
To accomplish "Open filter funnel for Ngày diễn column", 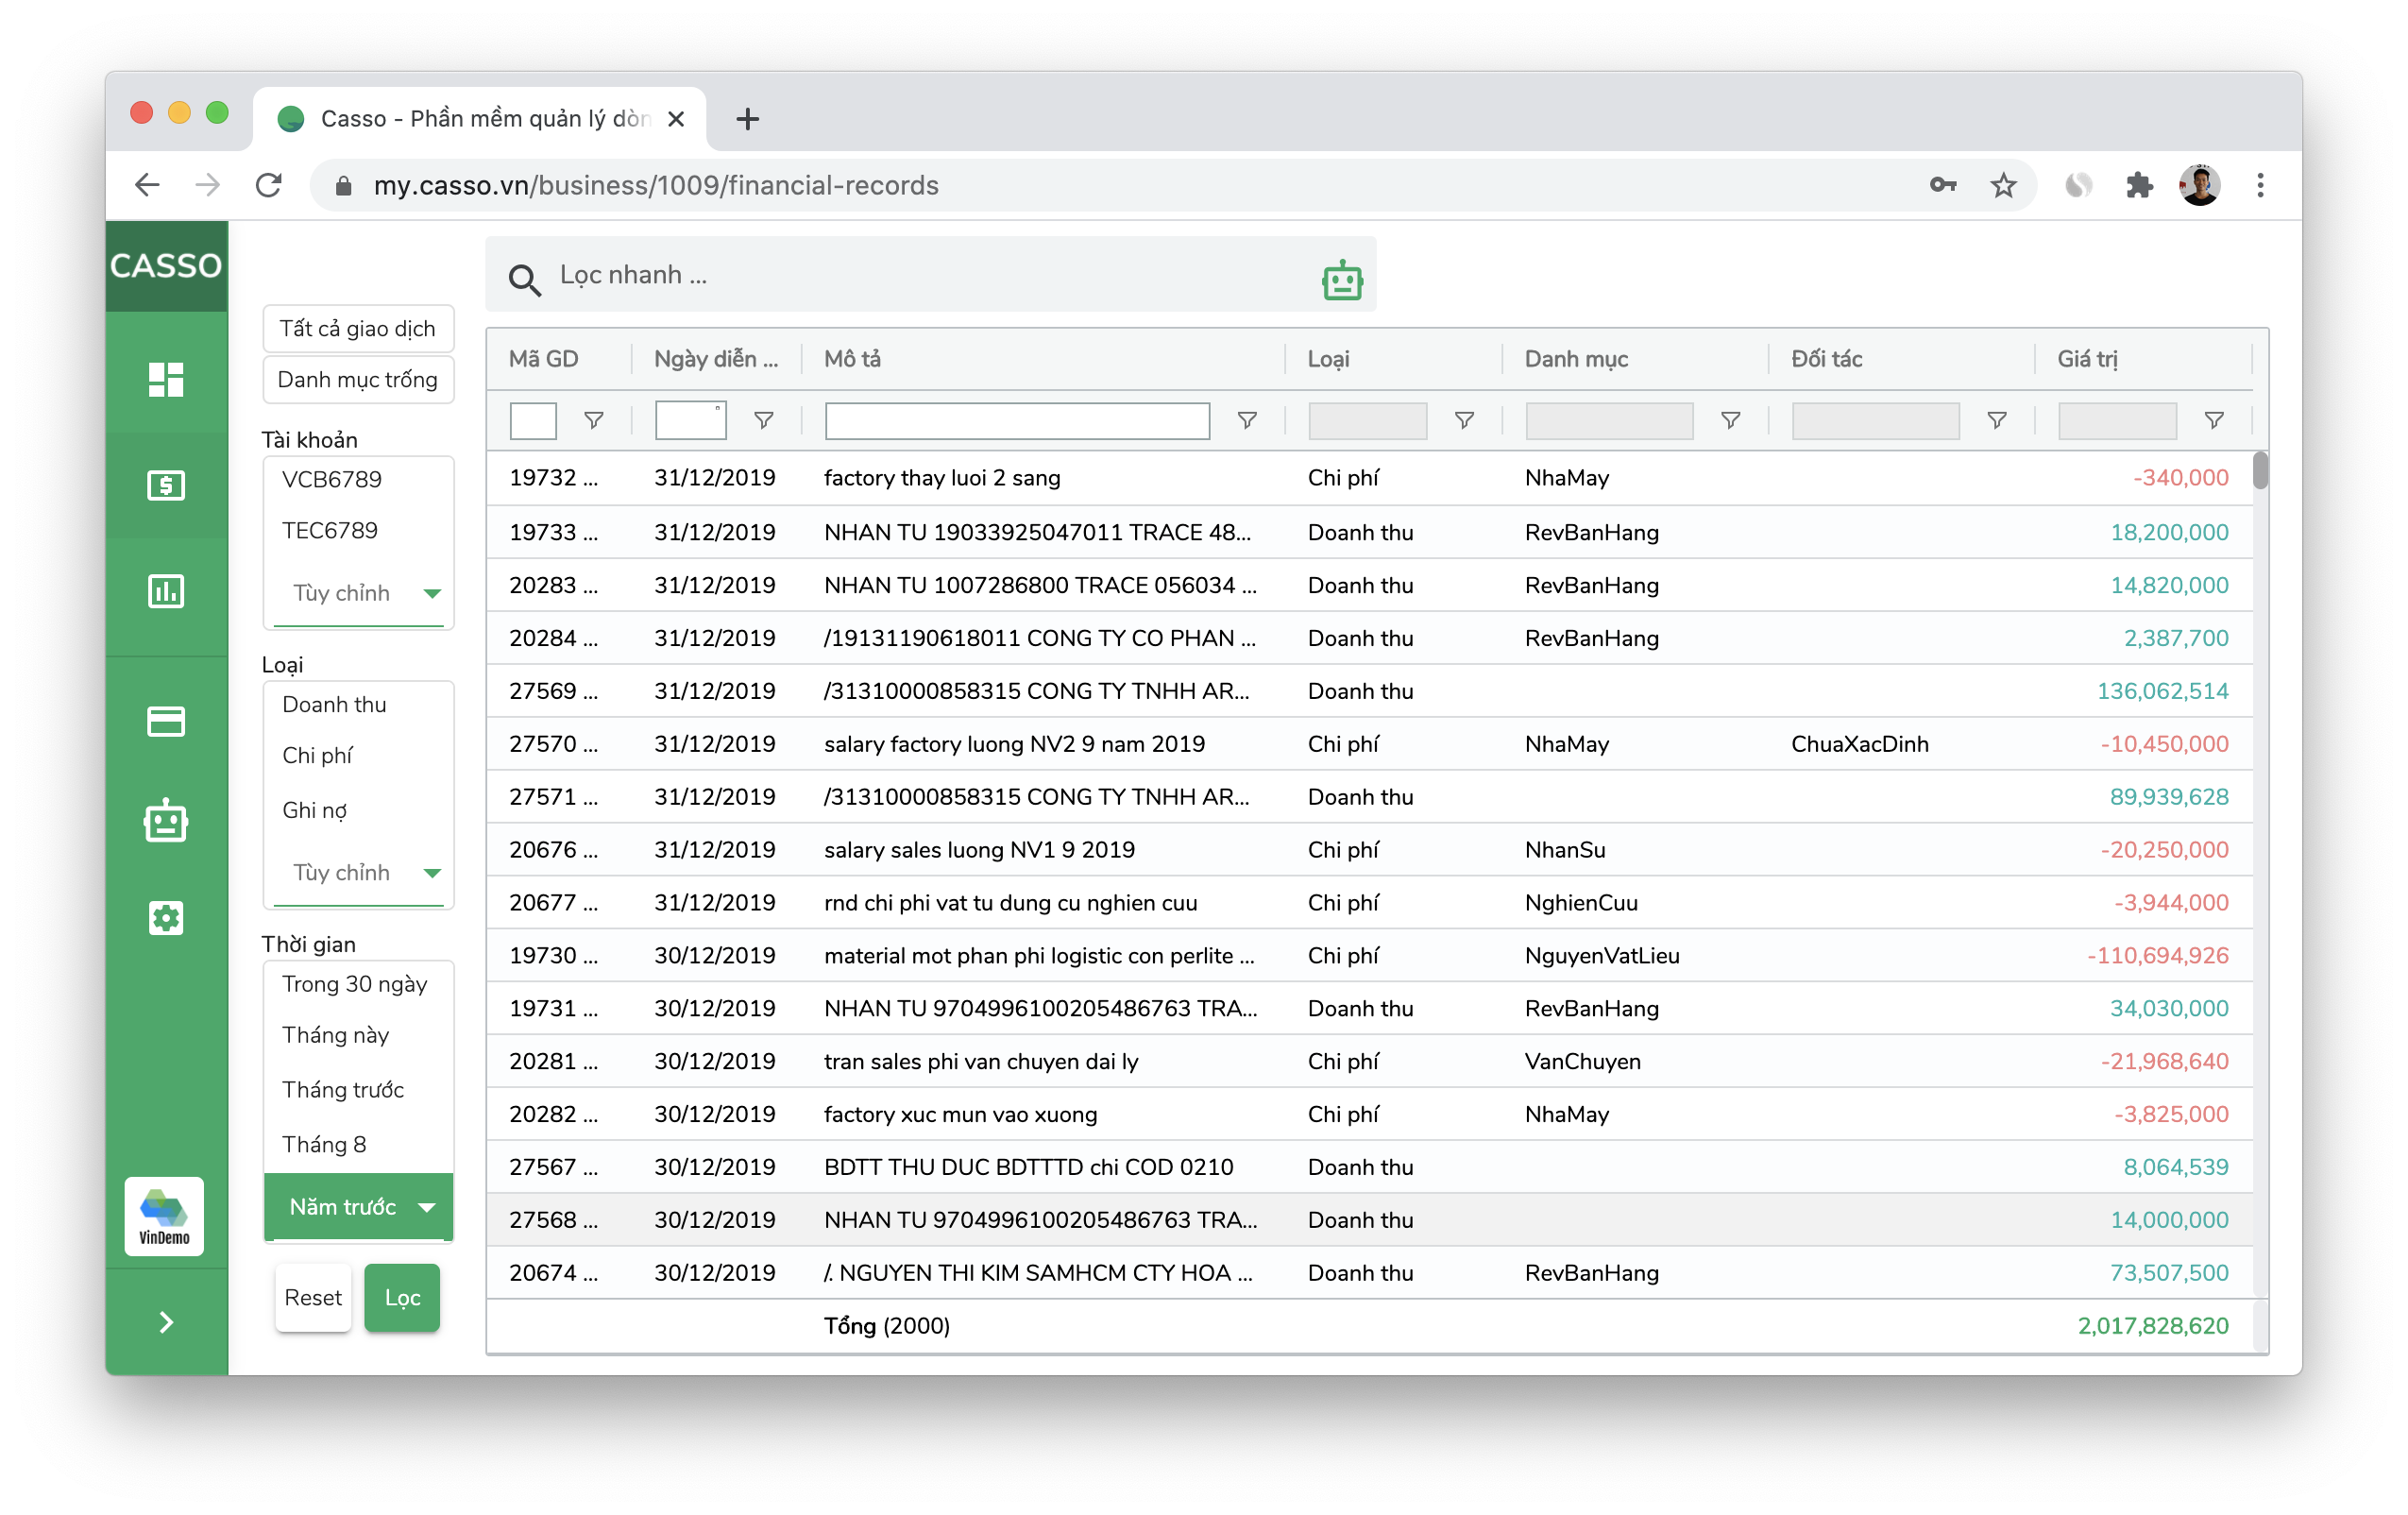I will click(763, 420).
